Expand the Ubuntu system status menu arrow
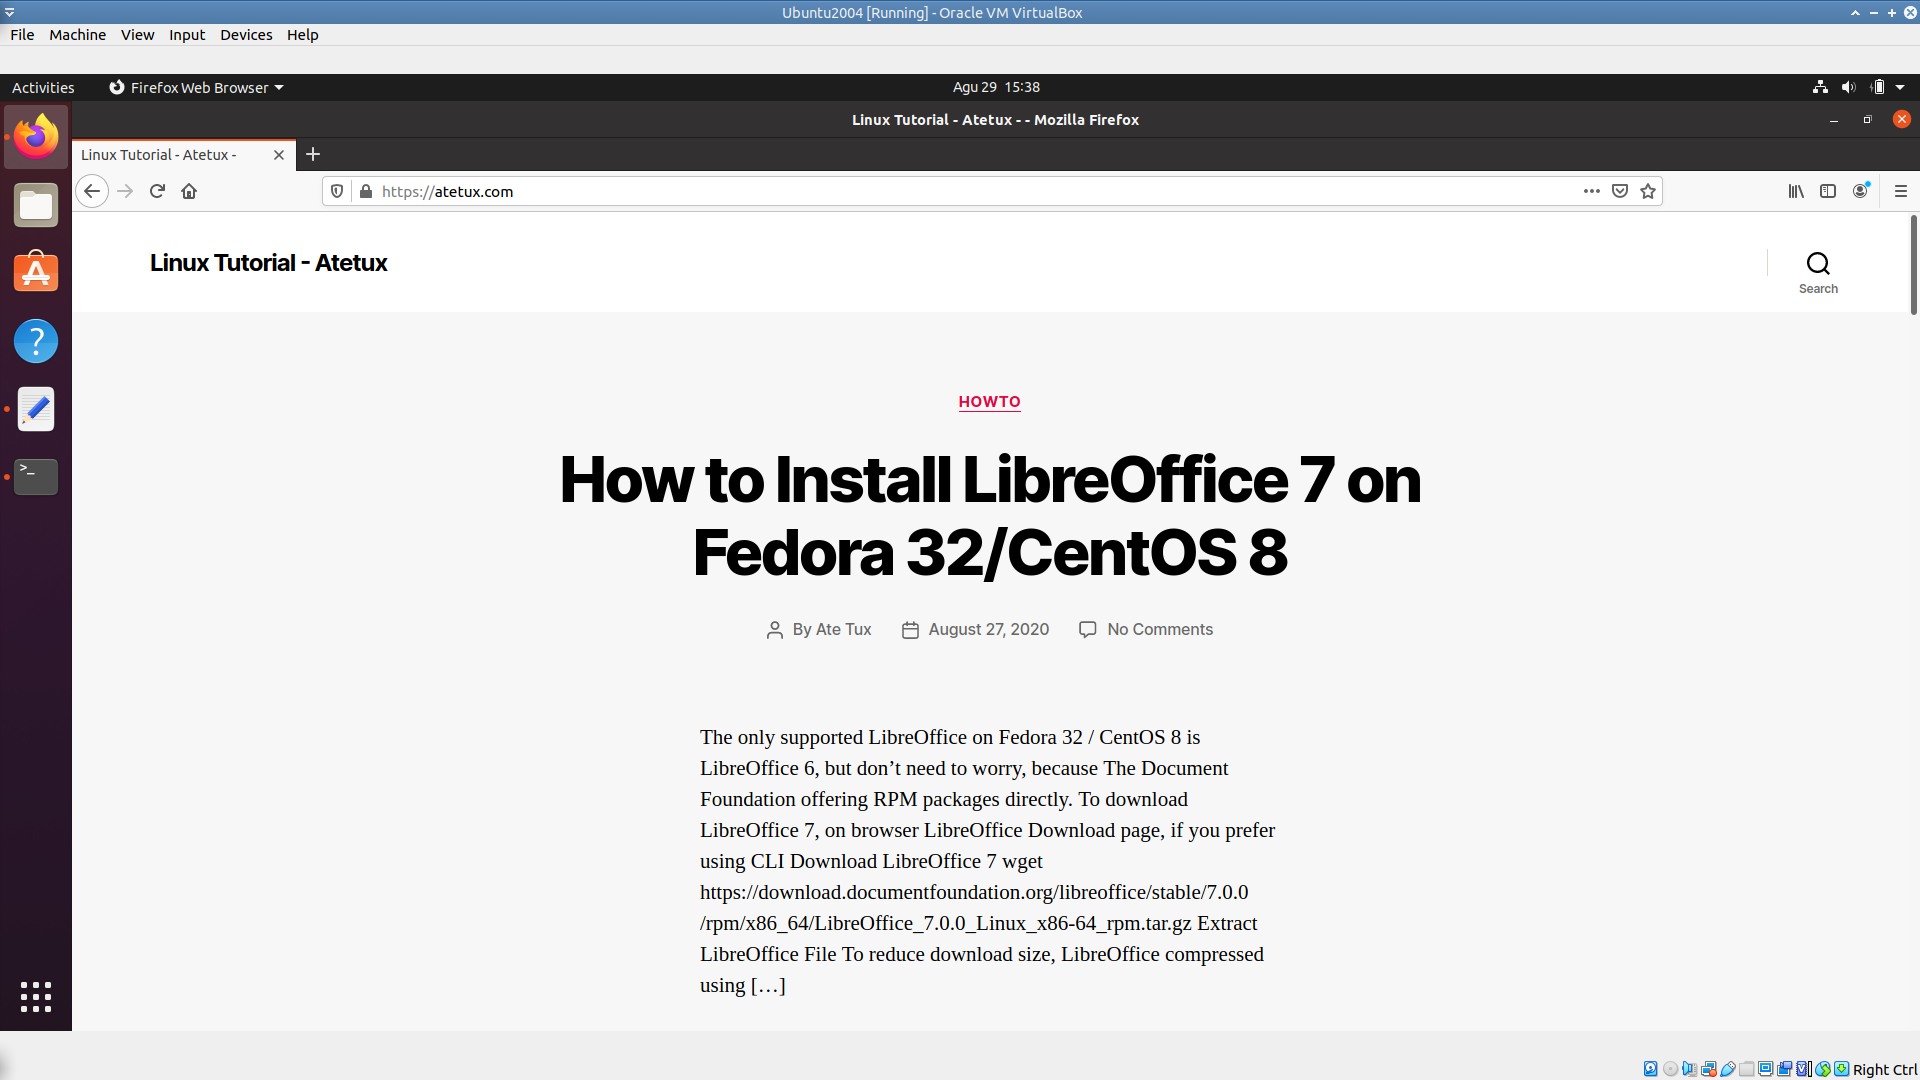 [x=1900, y=87]
